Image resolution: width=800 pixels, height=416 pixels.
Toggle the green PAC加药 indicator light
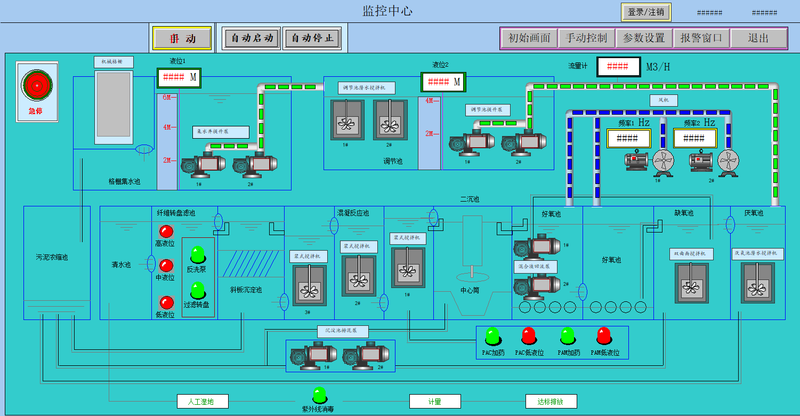(x=491, y=336)
